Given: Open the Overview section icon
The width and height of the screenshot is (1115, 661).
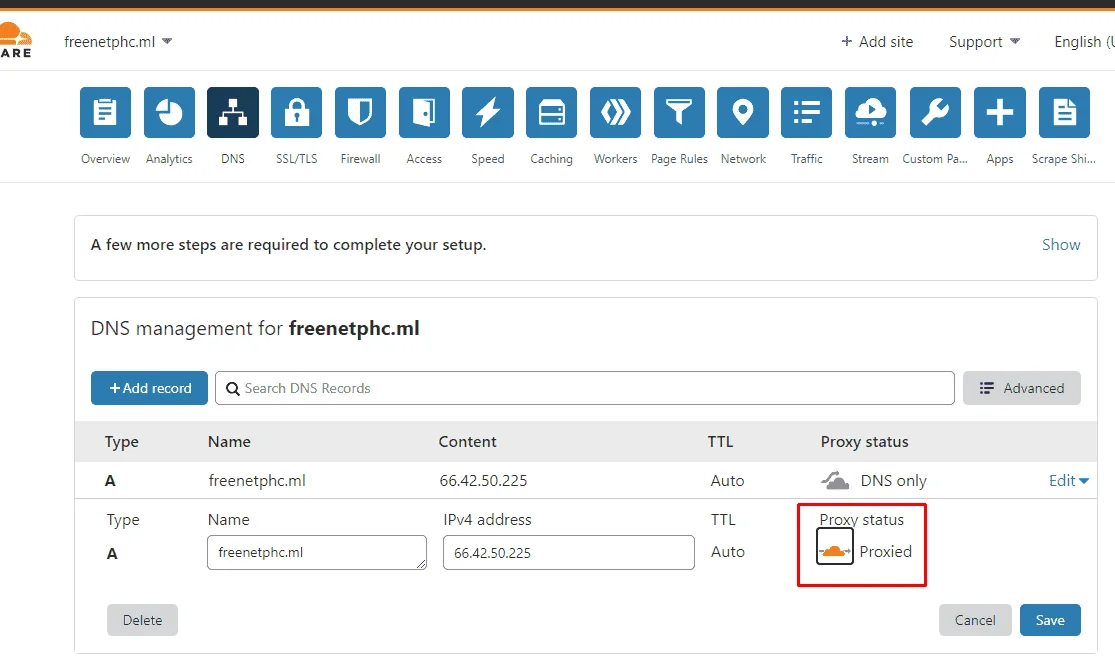Looking at the screenshot, I should [x=105, y=112].
